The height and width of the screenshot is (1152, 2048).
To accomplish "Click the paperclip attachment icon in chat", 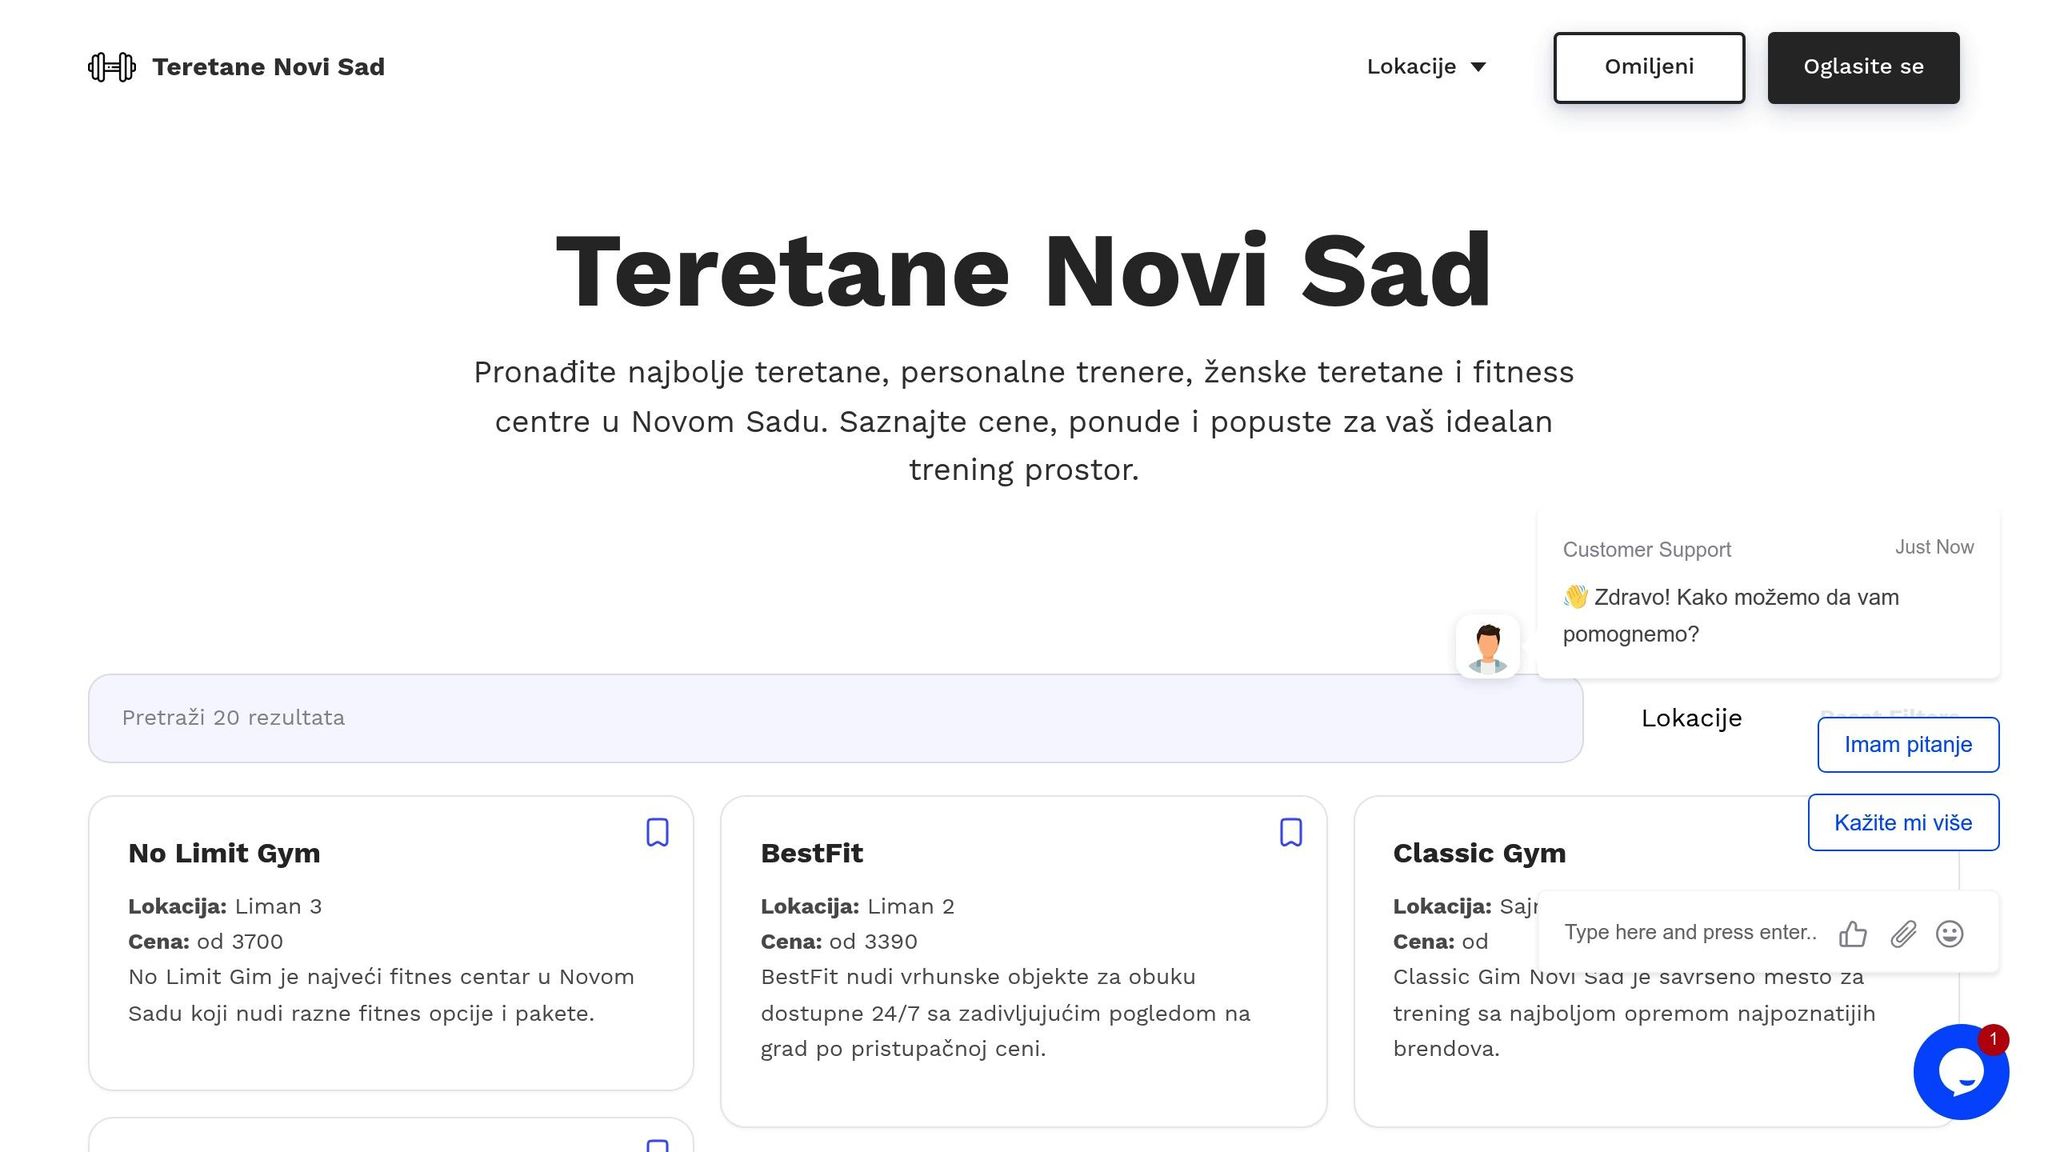I will click(1903, 932).
